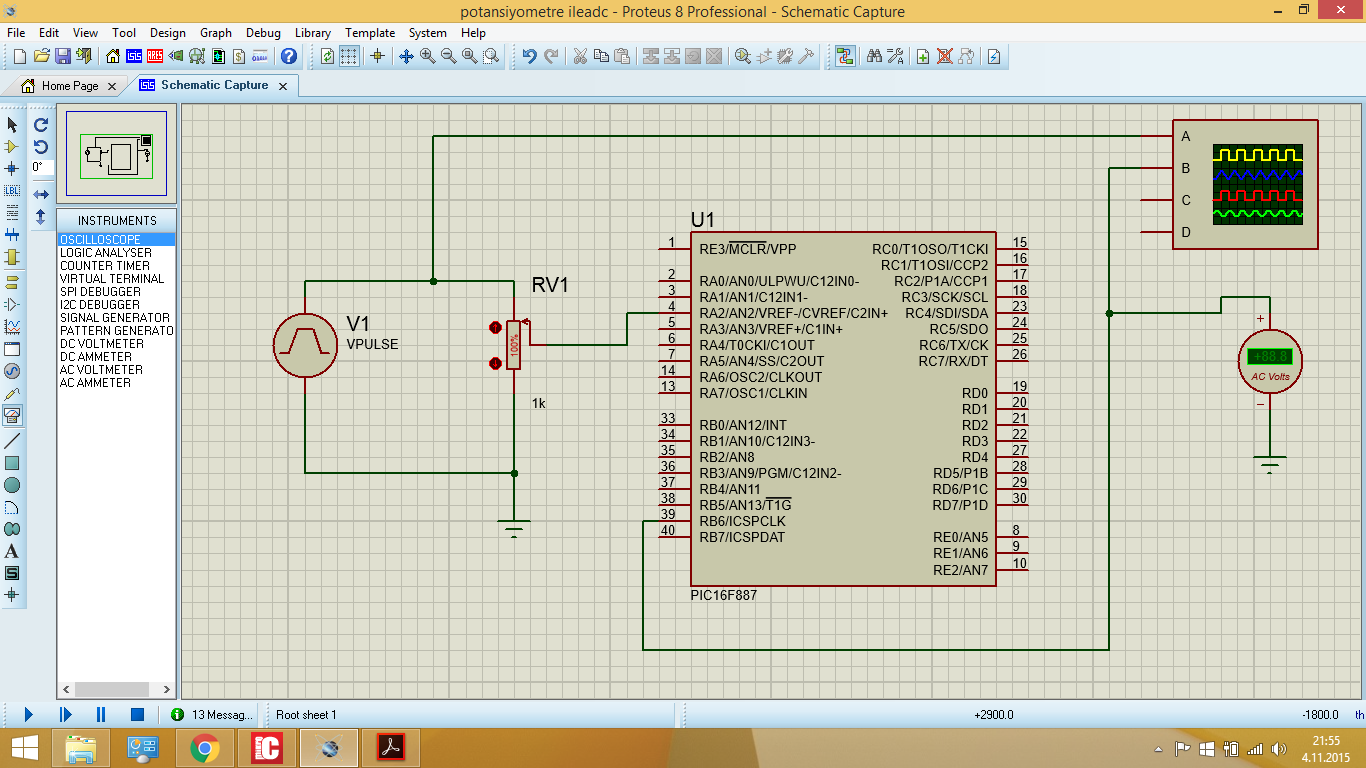Viewport: 1366px width, 768px height.
Task: Open the PCB Layout (ARES) icon
Action: coord(155,56)
